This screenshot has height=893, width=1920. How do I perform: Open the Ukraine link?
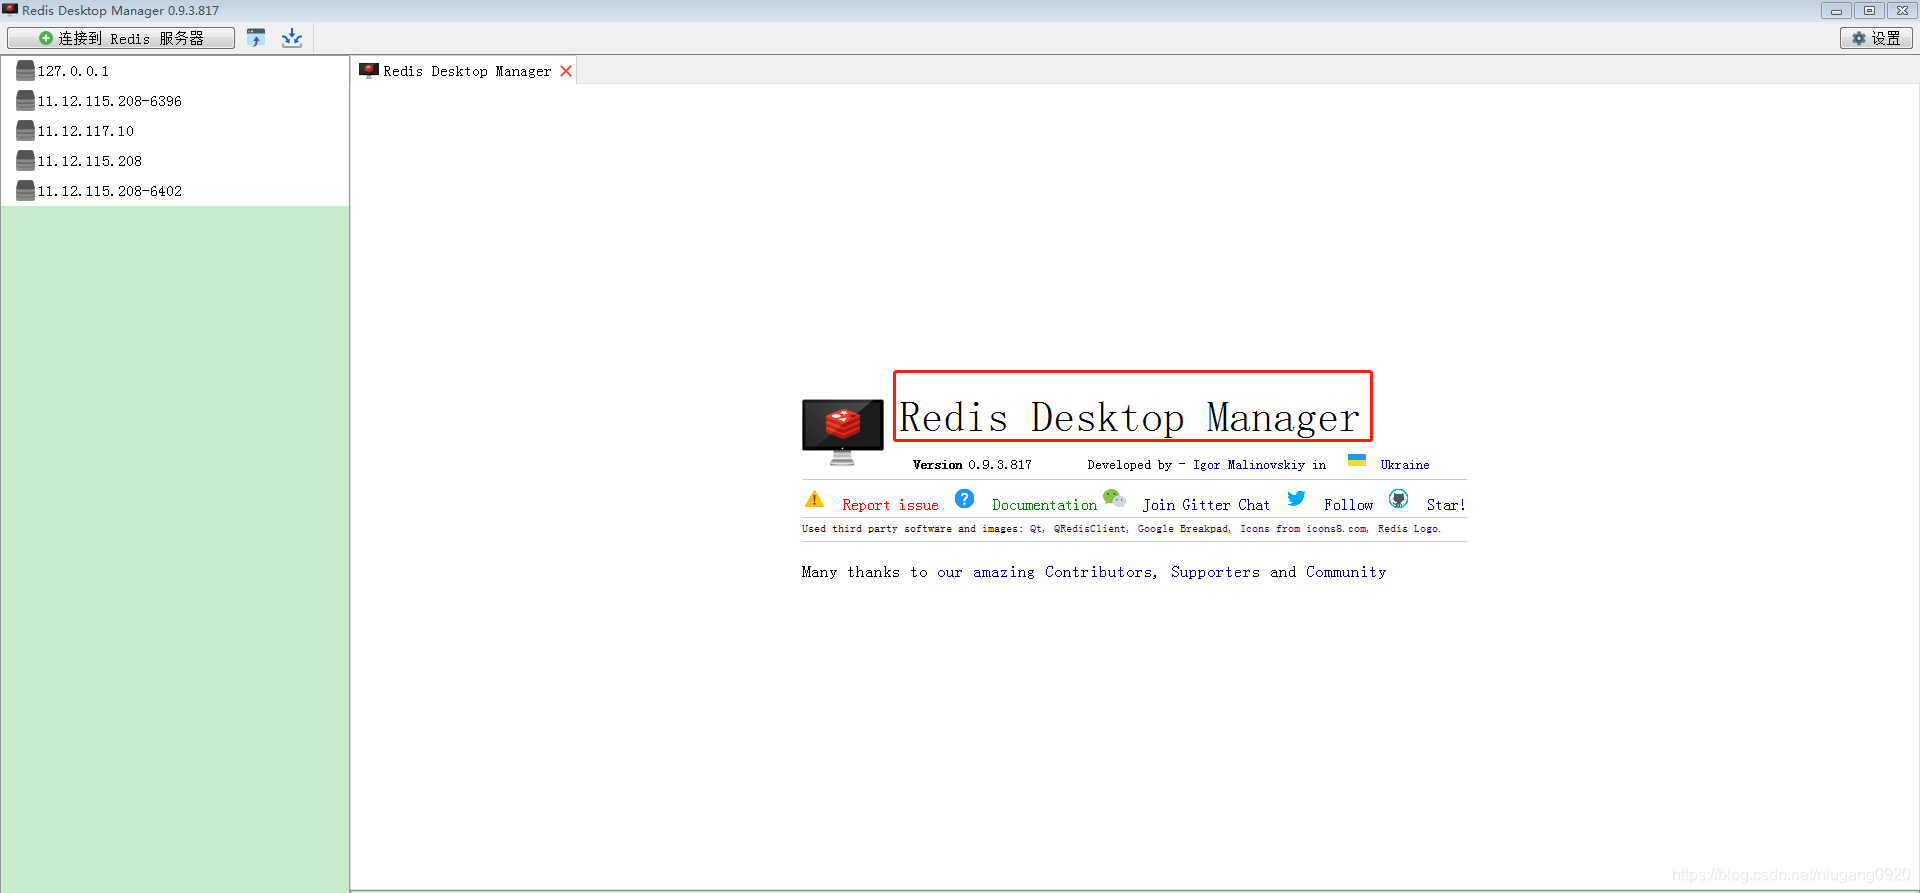coord(1405,465)
